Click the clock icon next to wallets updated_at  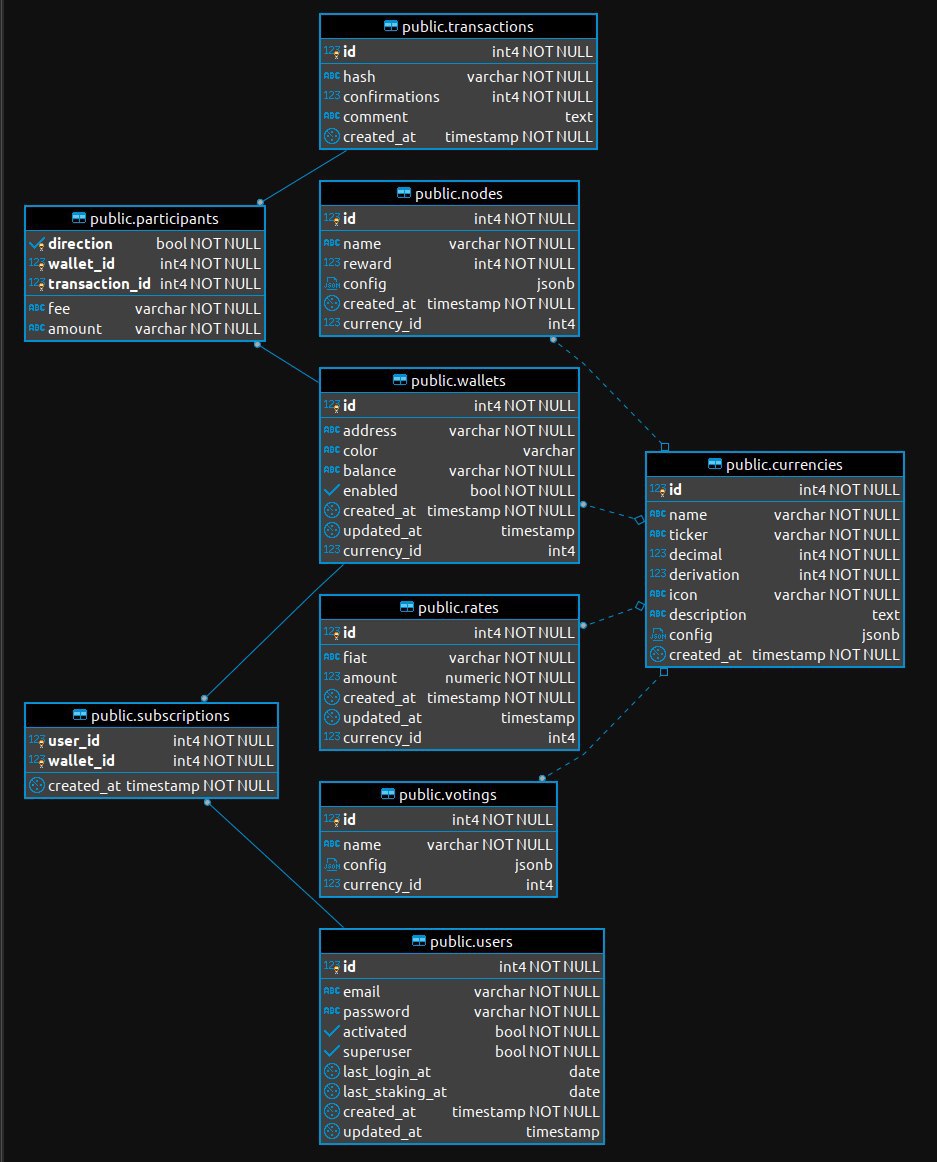331,531
